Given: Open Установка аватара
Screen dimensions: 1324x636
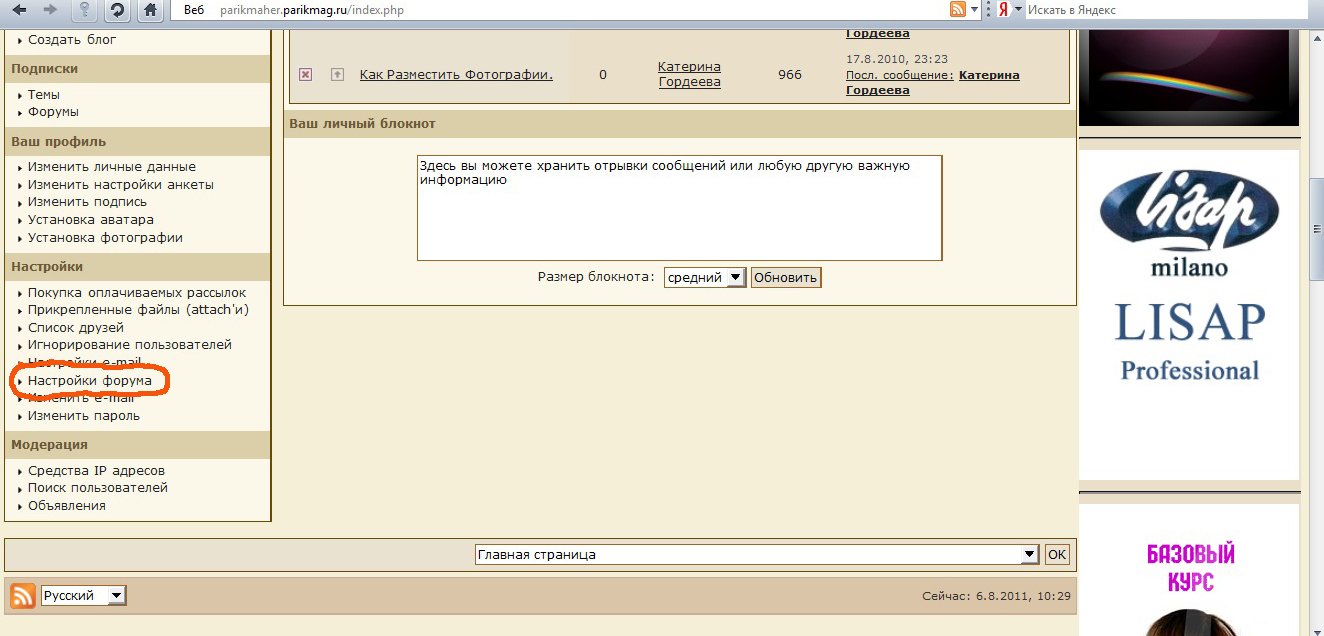Looking at the screenshot, I should 91,220.
